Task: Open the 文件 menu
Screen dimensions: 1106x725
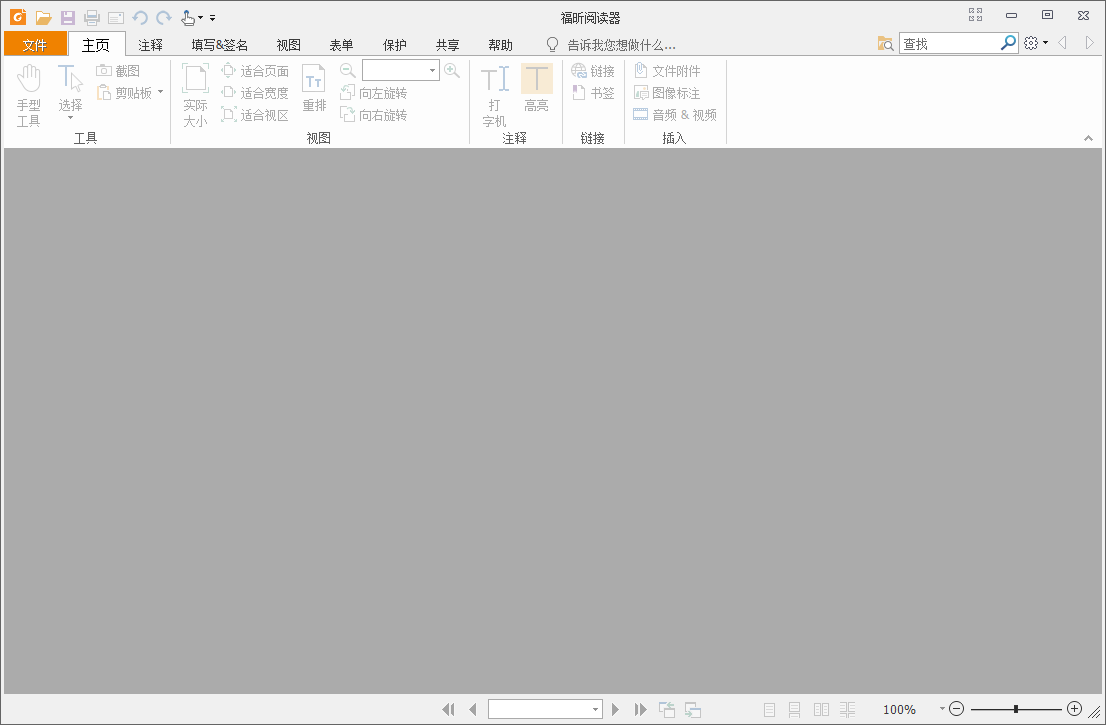Action: pyautogui.click(x=35, y=44)
